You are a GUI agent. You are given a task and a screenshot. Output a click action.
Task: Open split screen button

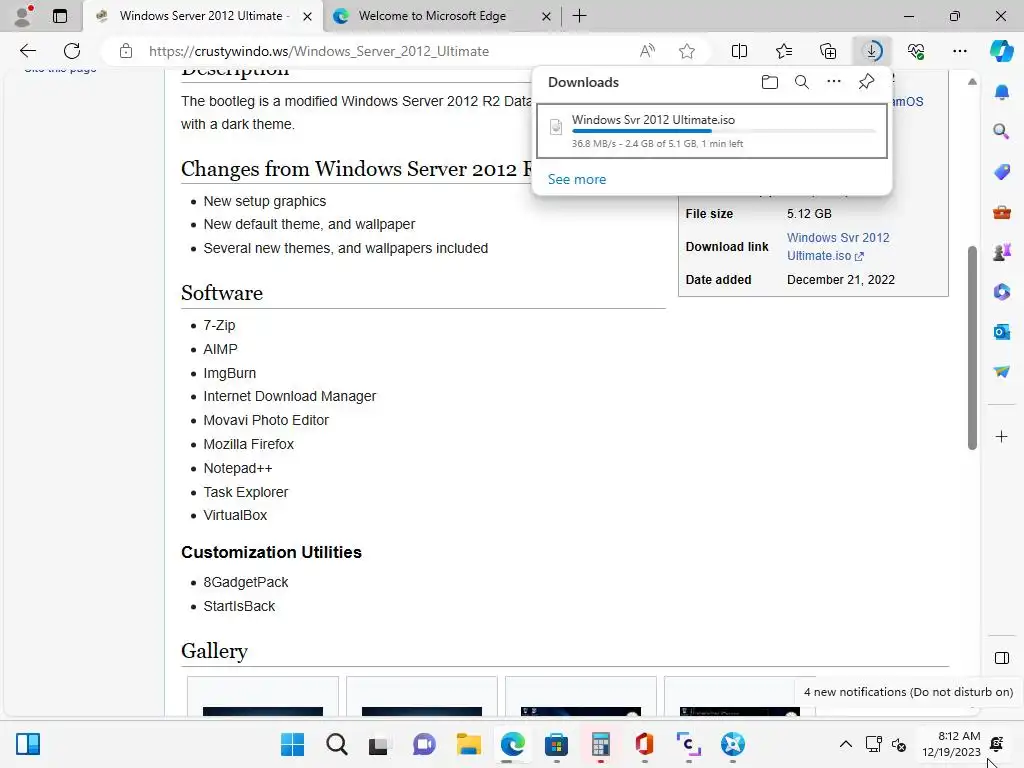[x=739, y=51]
